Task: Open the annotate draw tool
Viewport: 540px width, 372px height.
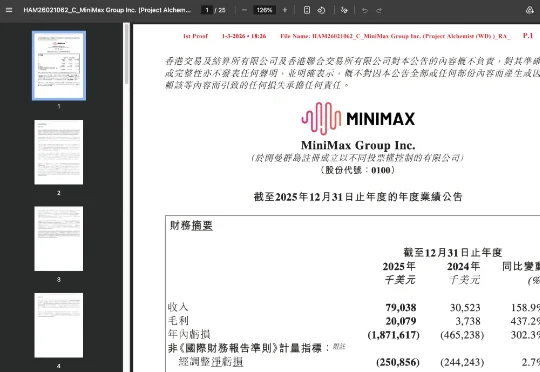Action: [x=344, y=10]
